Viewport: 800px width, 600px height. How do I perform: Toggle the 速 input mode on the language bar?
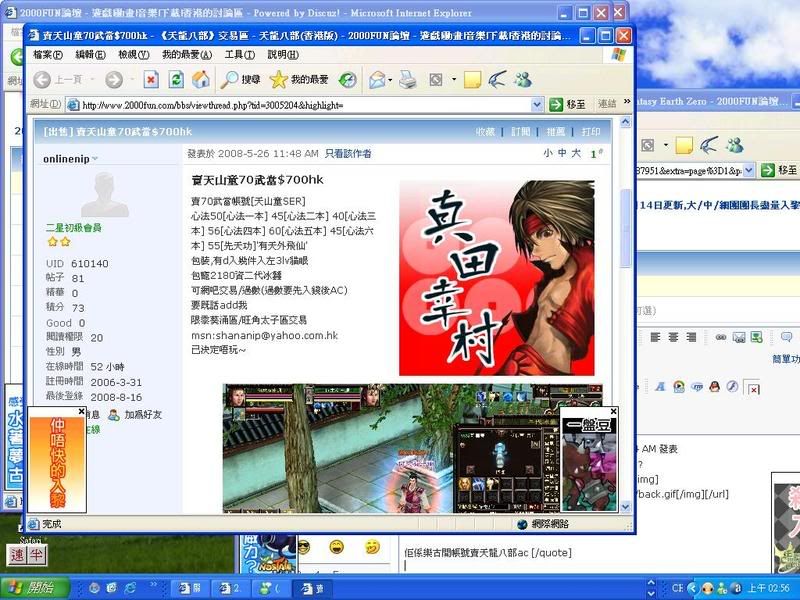coord(17,555)
